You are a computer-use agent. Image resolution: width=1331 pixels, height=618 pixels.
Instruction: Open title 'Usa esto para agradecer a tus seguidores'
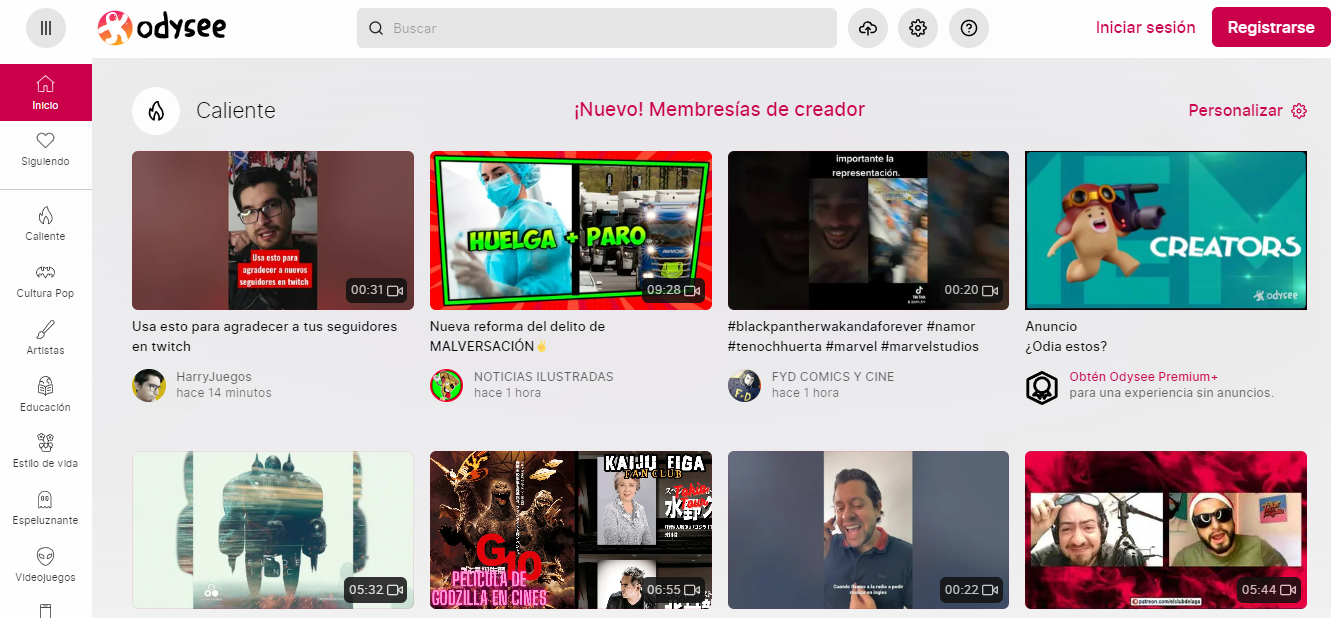coord(264,336)
